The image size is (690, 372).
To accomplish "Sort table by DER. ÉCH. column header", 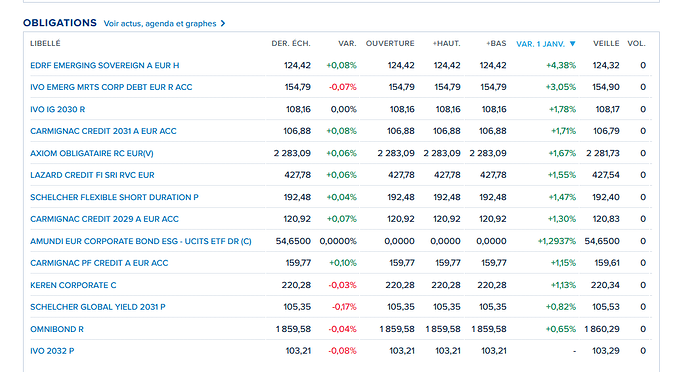I will click(x=291, y=43).
